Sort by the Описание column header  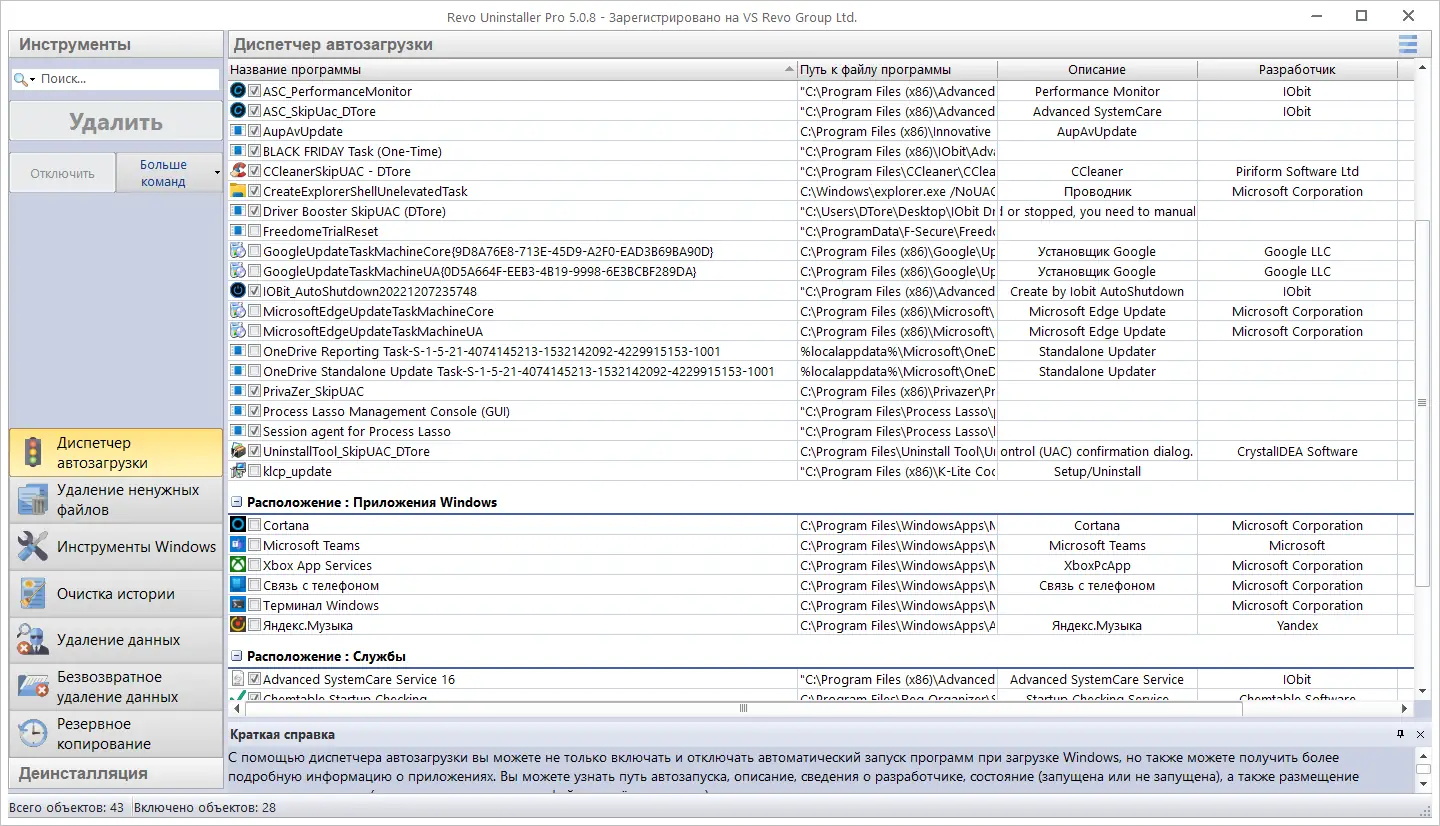pos(1097,70)
